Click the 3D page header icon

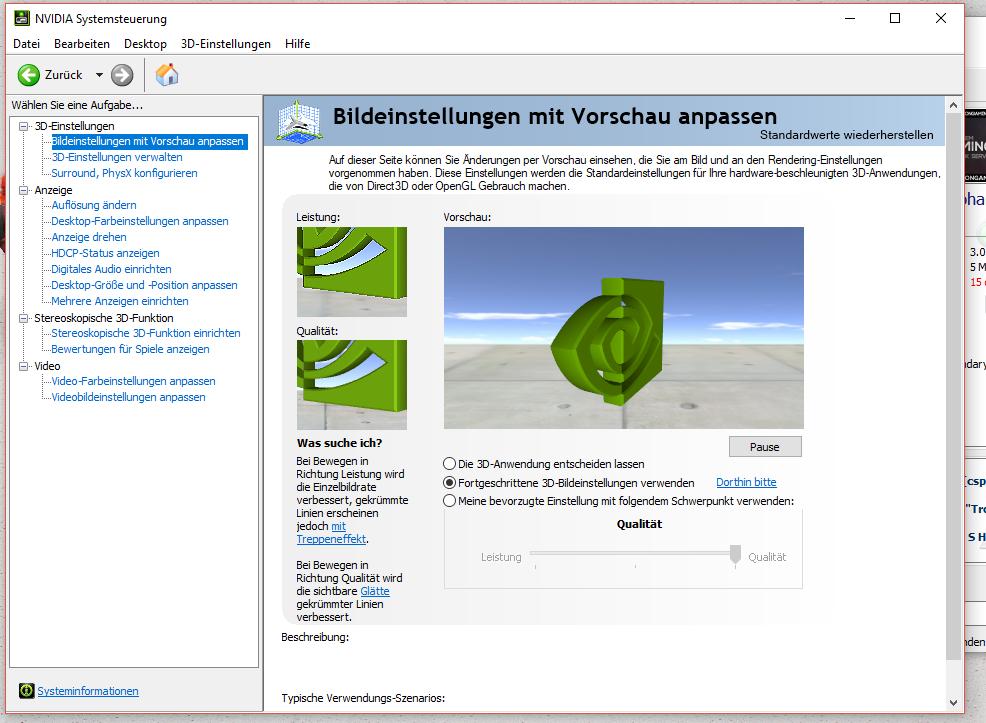click(299, 121)
